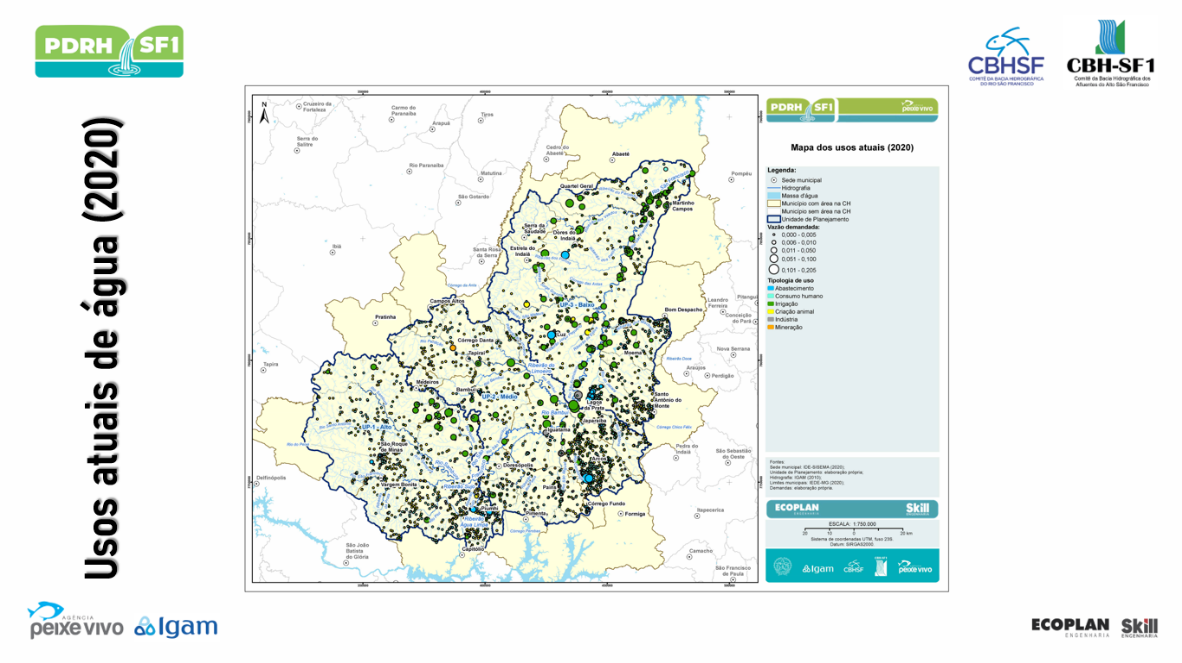The image size is (1182, 663).
Task: Click the Igam logo in slide footer
Action: click(176, 626)
